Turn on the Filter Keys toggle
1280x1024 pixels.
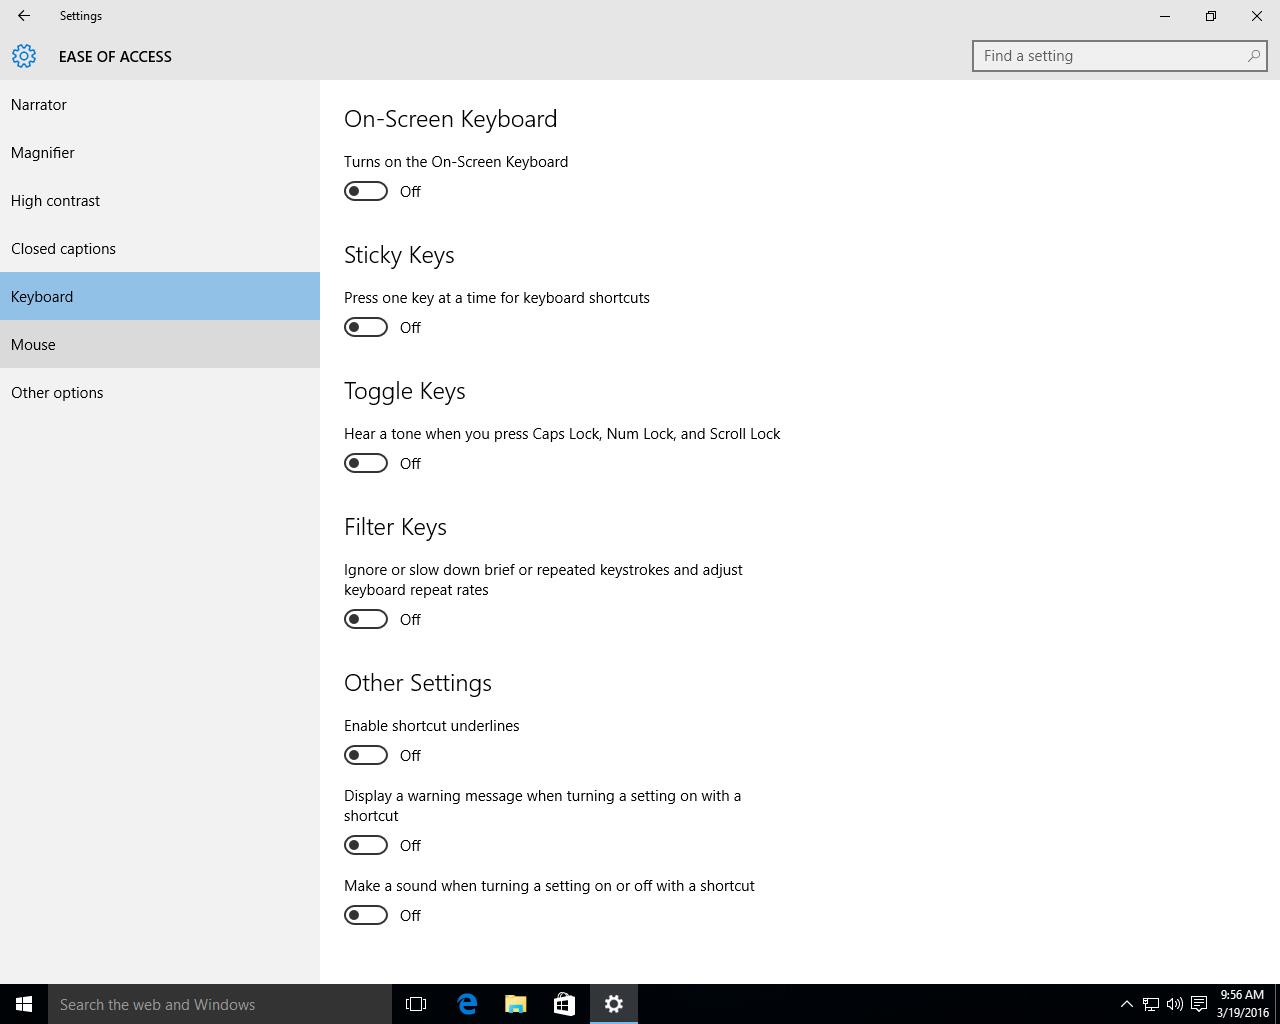(366, 619)
